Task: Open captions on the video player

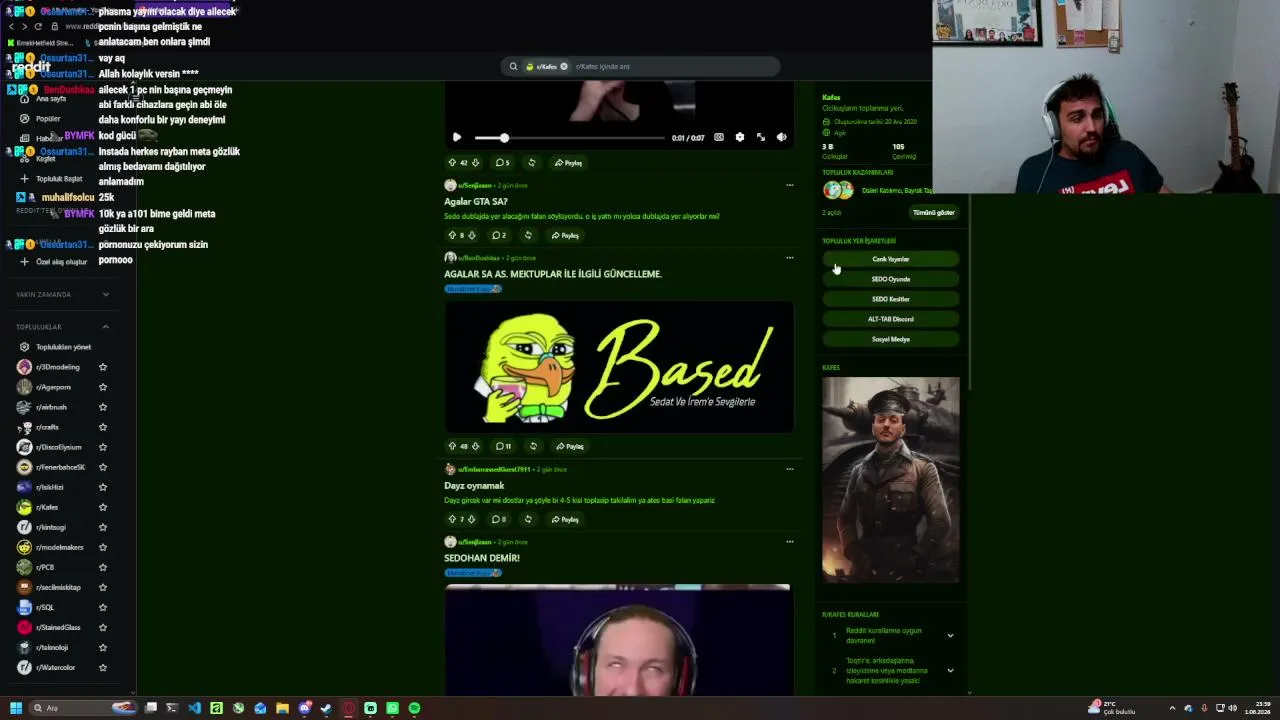Action: tap(718, 137)
